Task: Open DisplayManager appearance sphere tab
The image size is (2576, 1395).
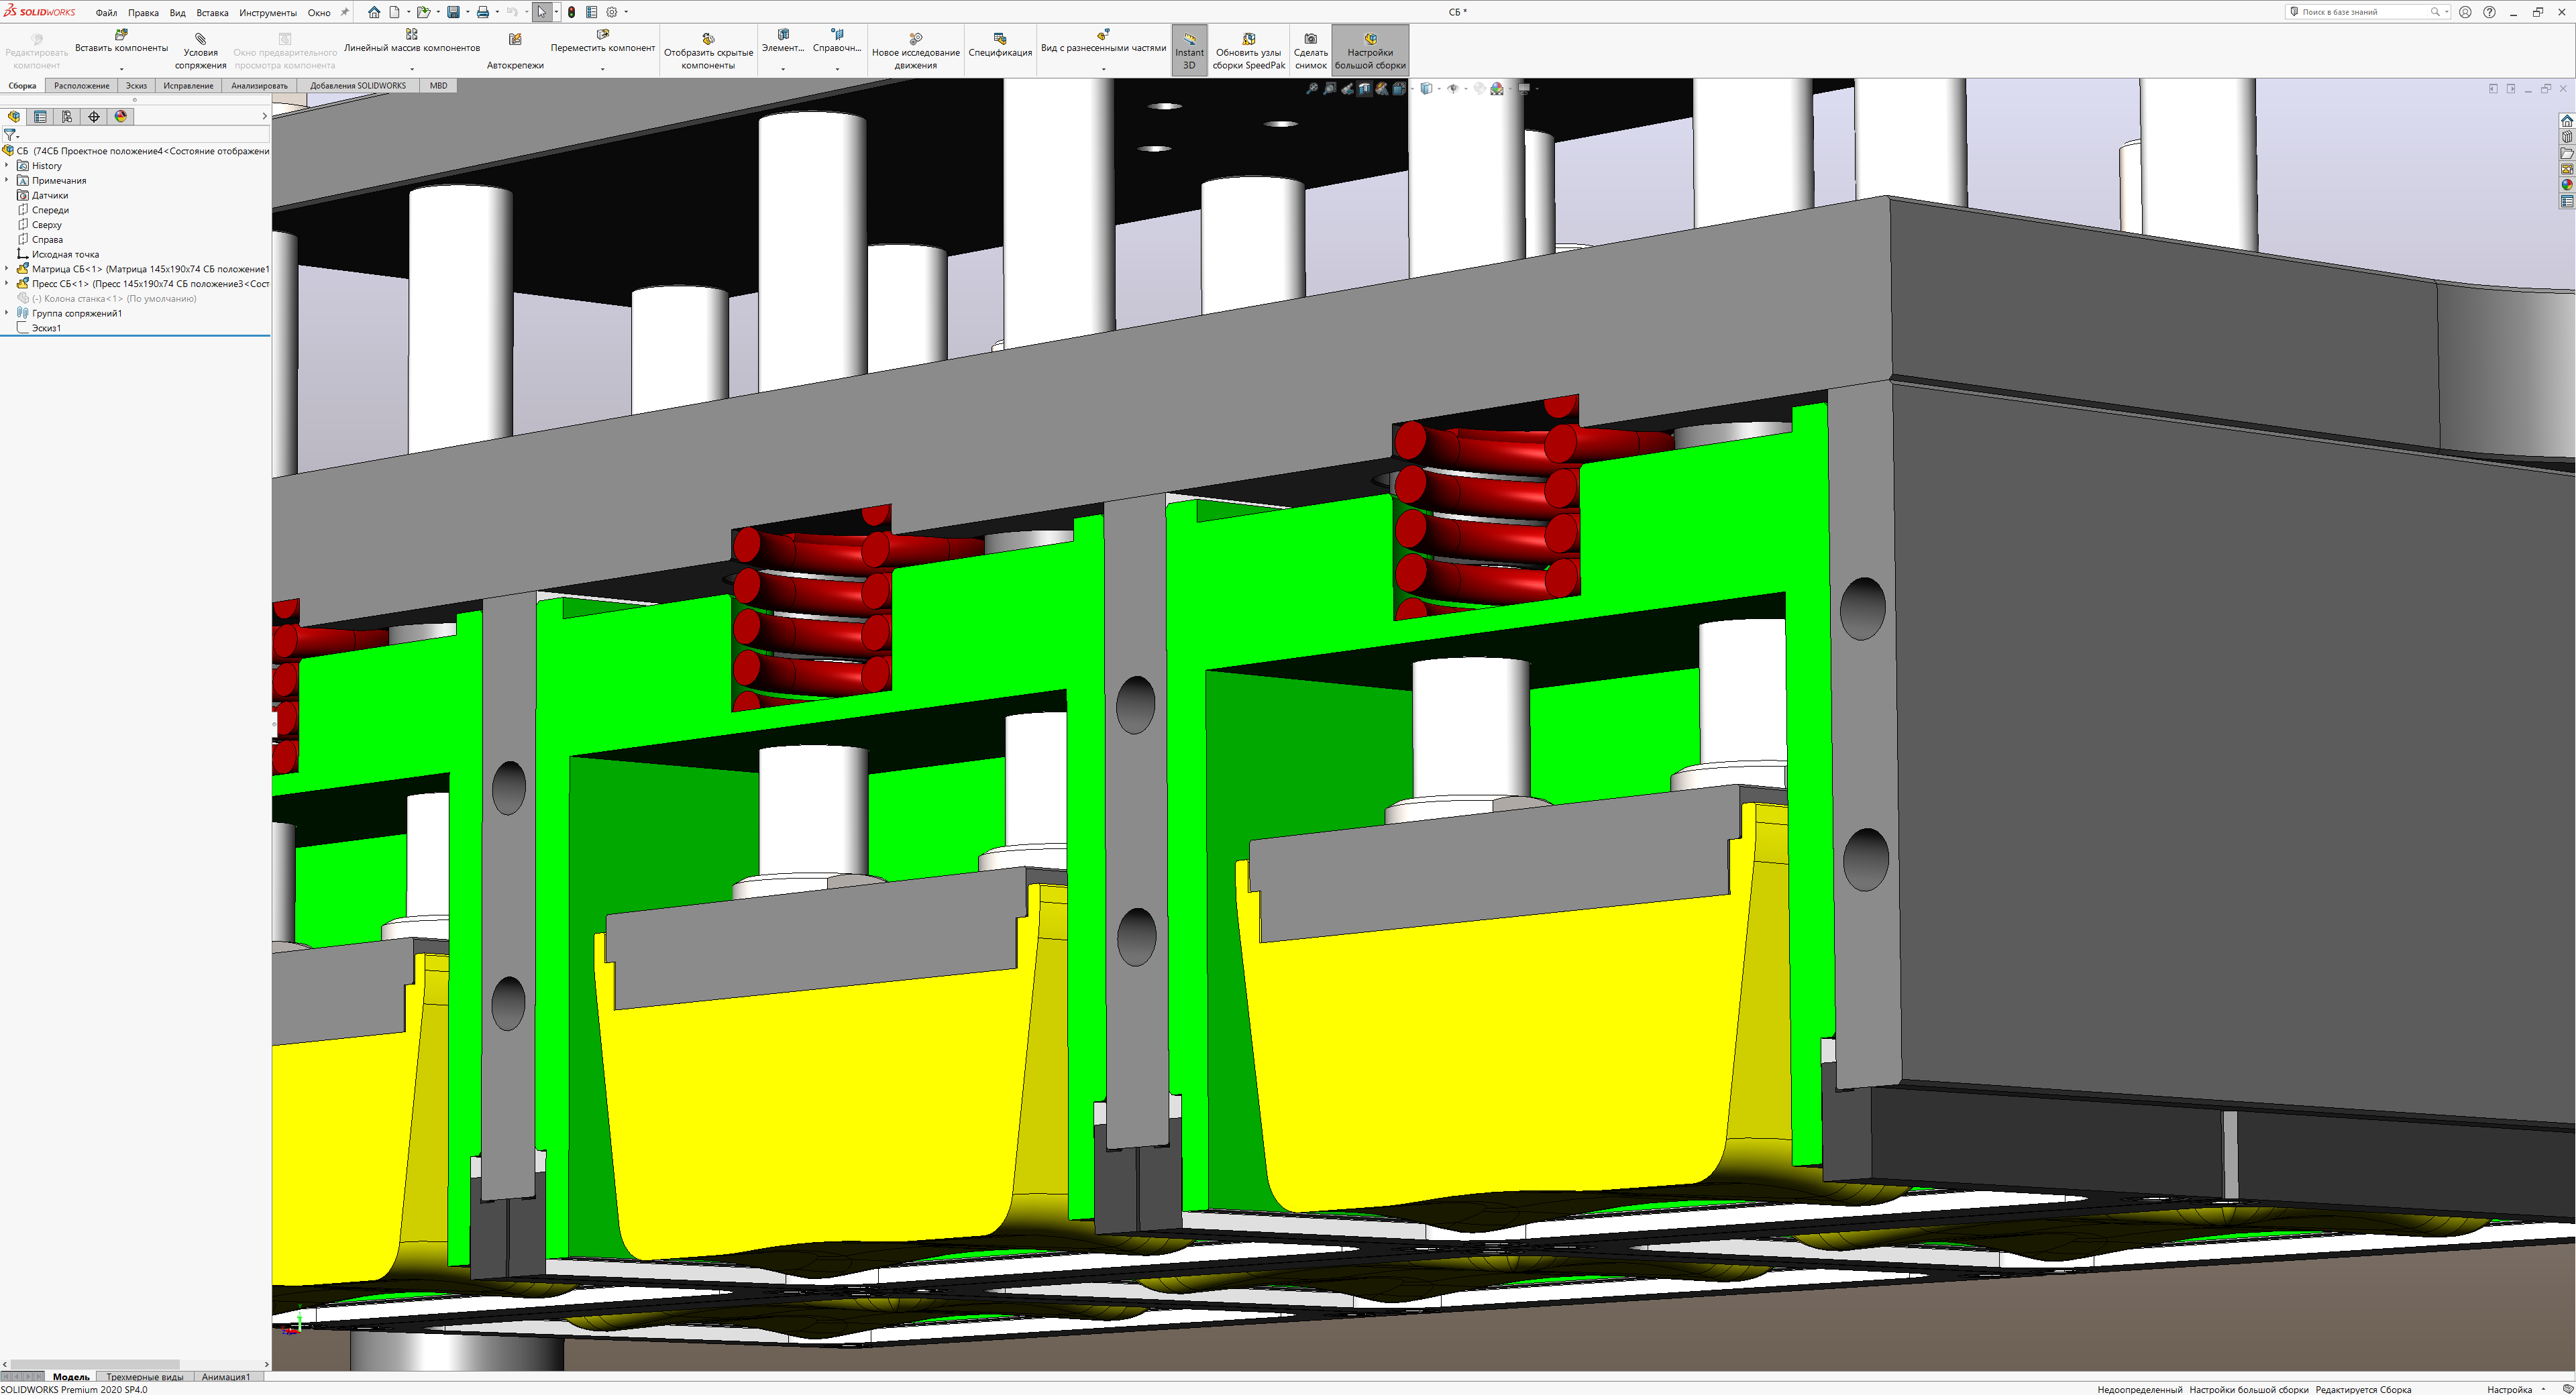Action: pos(121,117)
